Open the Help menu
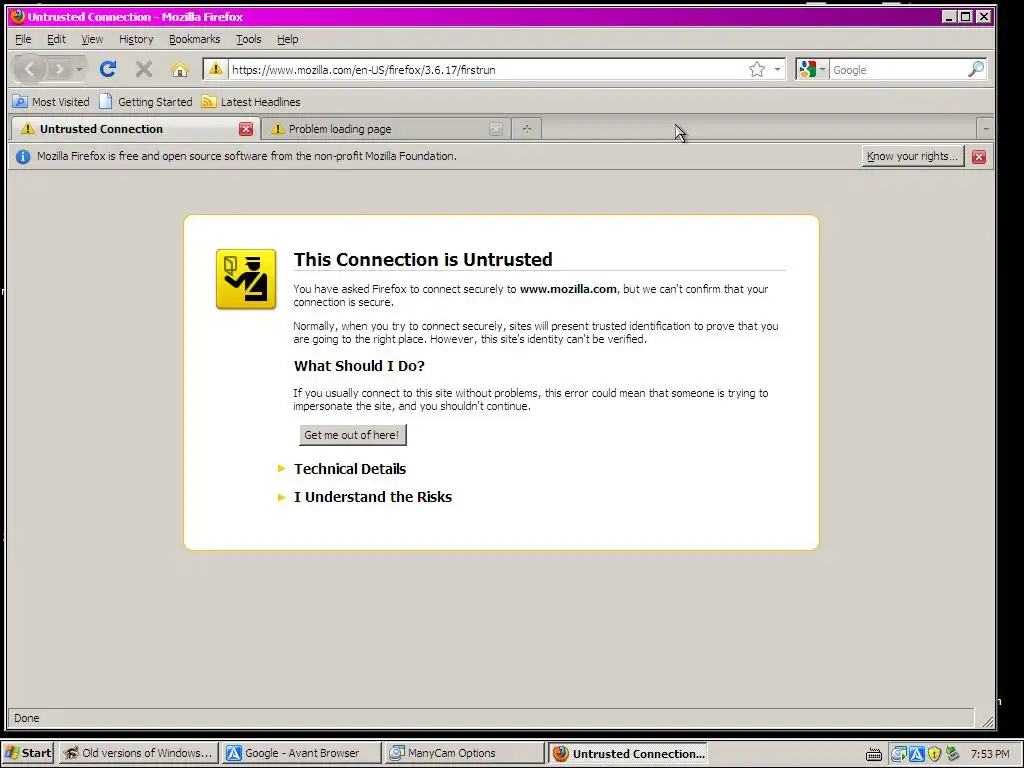The width and height of the screenshot is (1024, 768). click(287, 39)
